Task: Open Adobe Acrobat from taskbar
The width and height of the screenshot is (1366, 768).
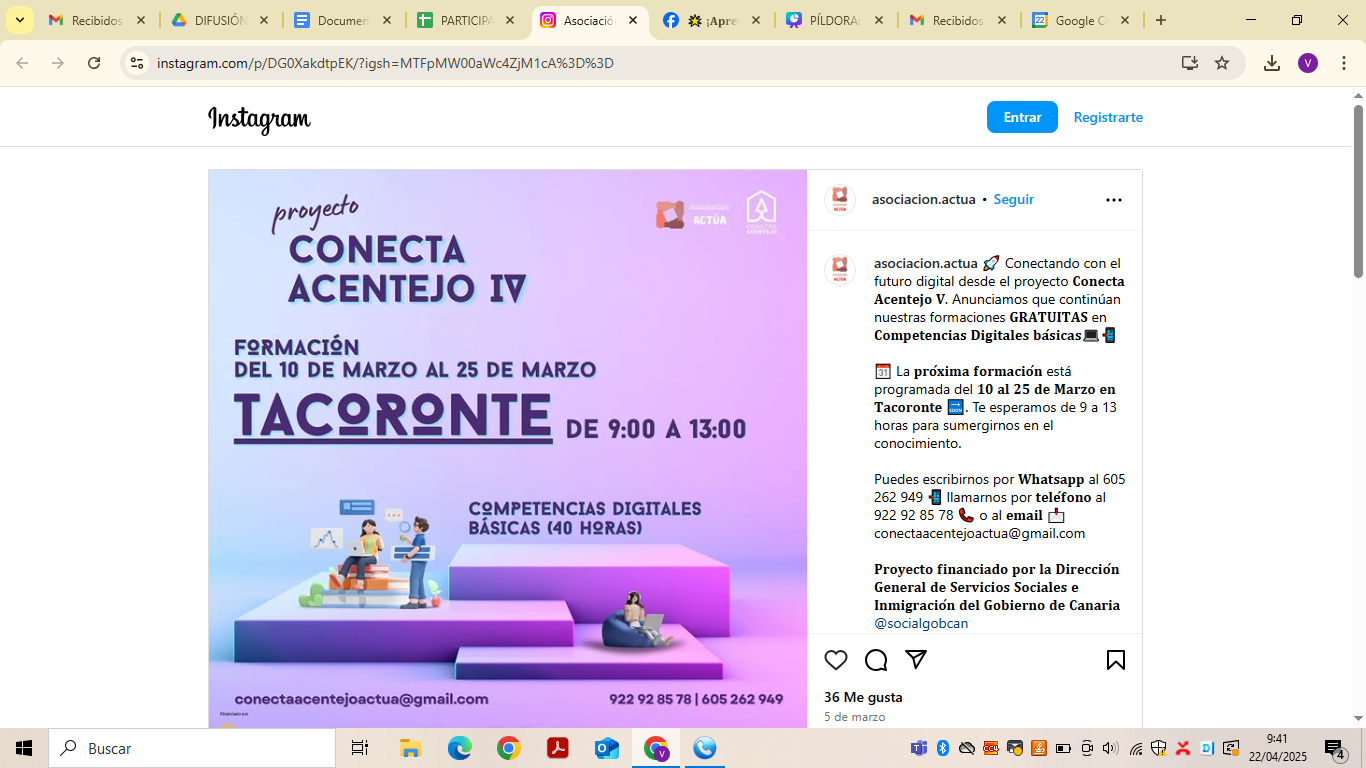Action: [557, 748]
